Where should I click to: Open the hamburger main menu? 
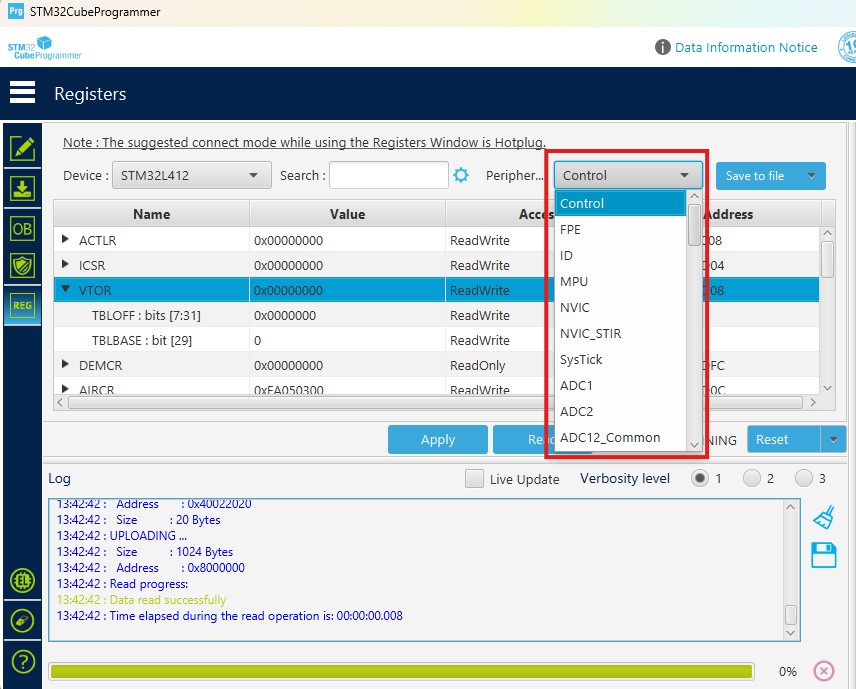pyautogui.click(x=22, y=92)
